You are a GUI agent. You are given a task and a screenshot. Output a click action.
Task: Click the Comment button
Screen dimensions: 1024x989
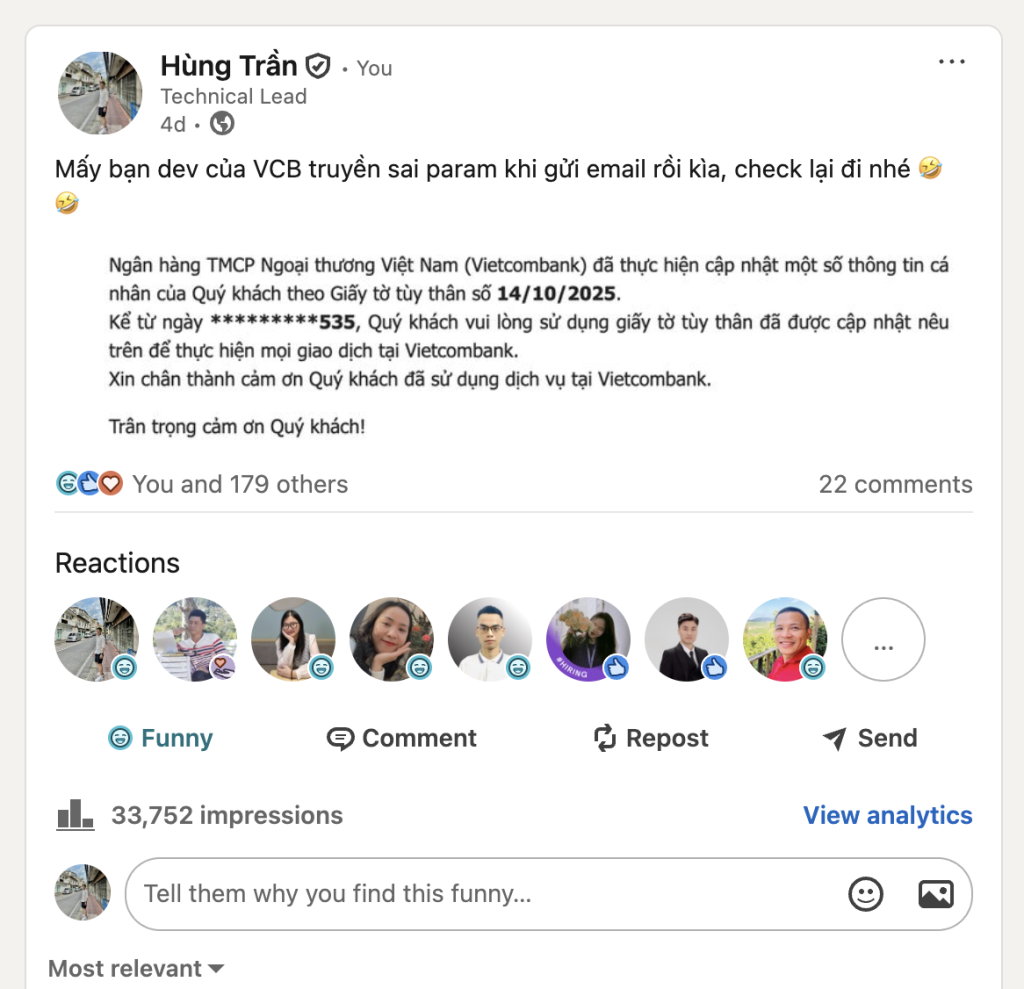[402, 738]
